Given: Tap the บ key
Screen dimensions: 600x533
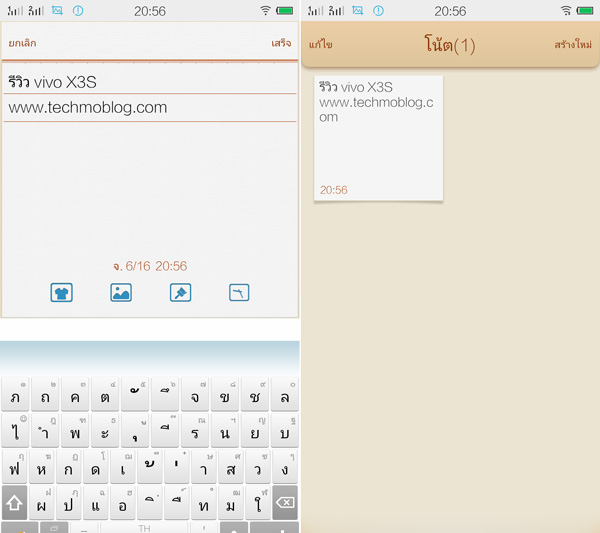Looking at the screenshot, I should pyautogui.click(x=285, y=430).
